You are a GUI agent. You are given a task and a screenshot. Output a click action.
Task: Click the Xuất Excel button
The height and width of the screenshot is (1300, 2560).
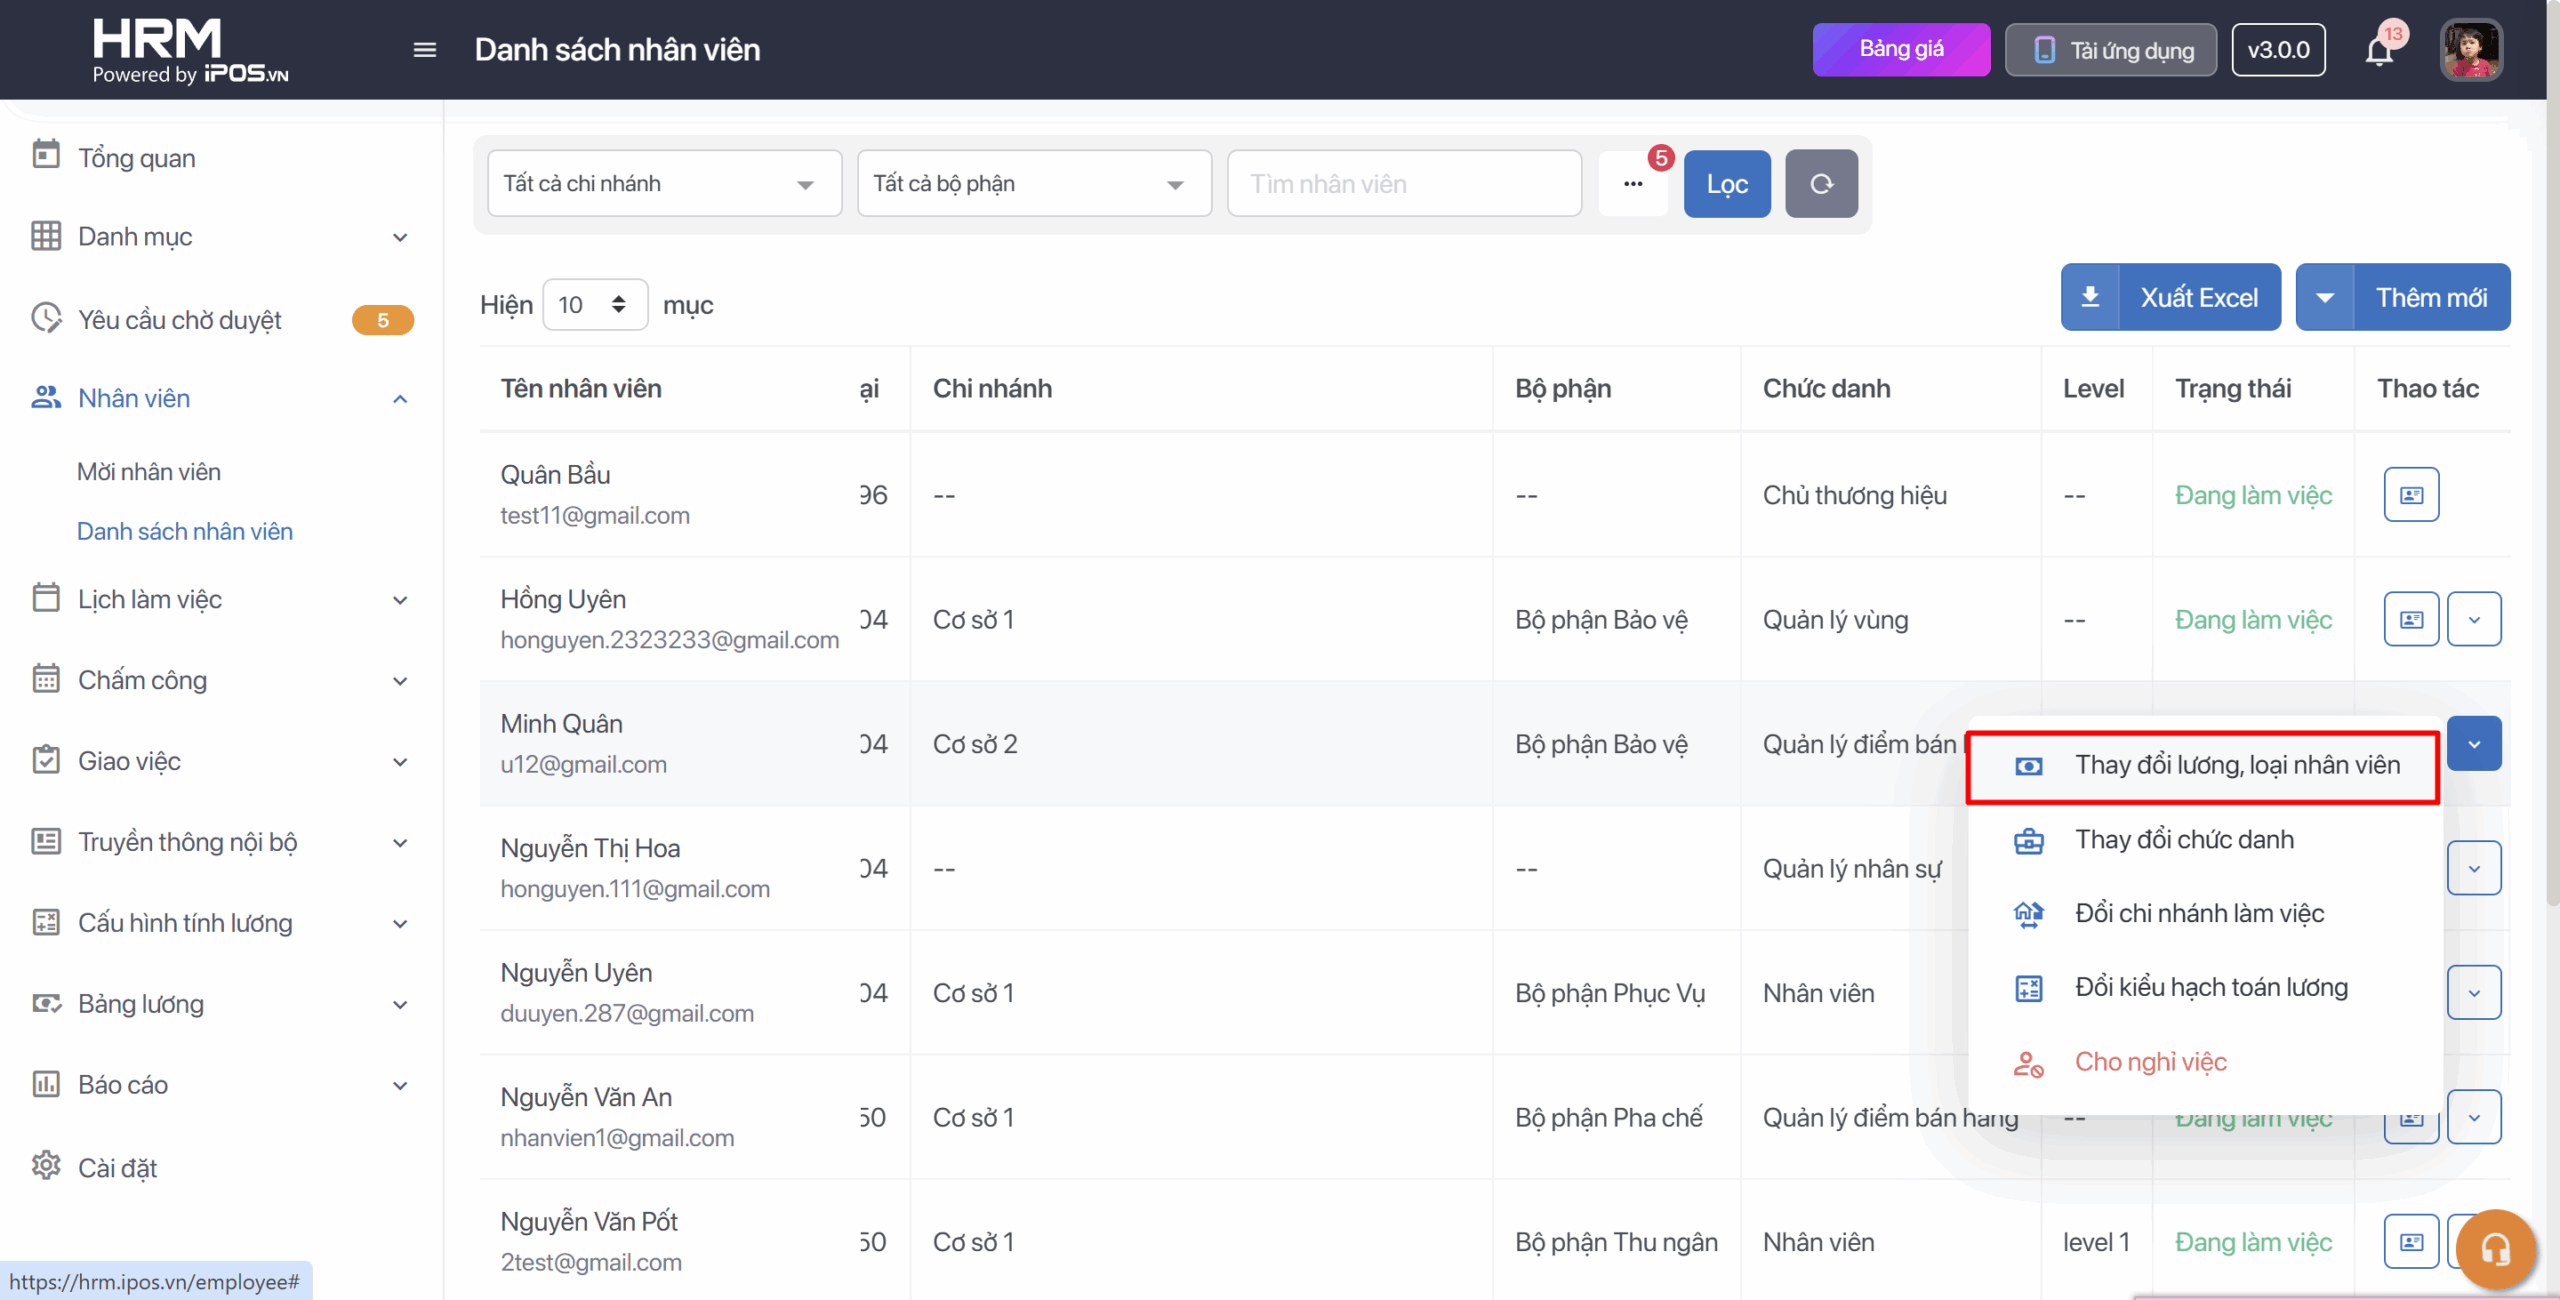pos(2171,298)
